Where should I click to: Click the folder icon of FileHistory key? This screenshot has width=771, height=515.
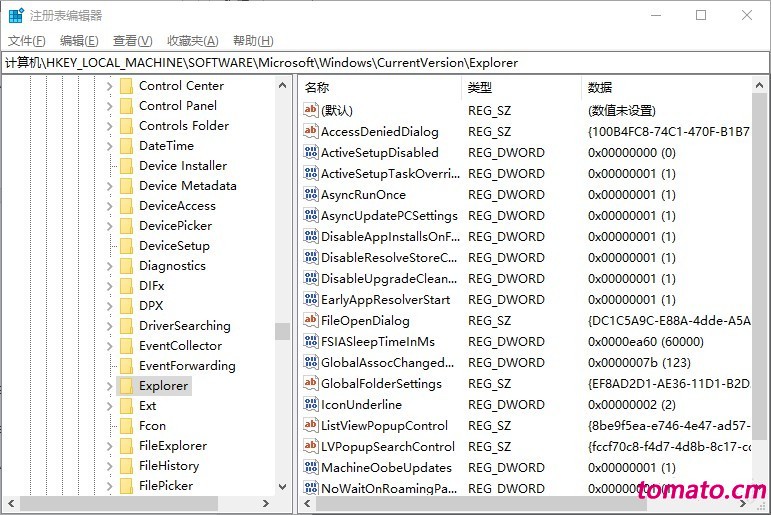(x=126, y=465)
